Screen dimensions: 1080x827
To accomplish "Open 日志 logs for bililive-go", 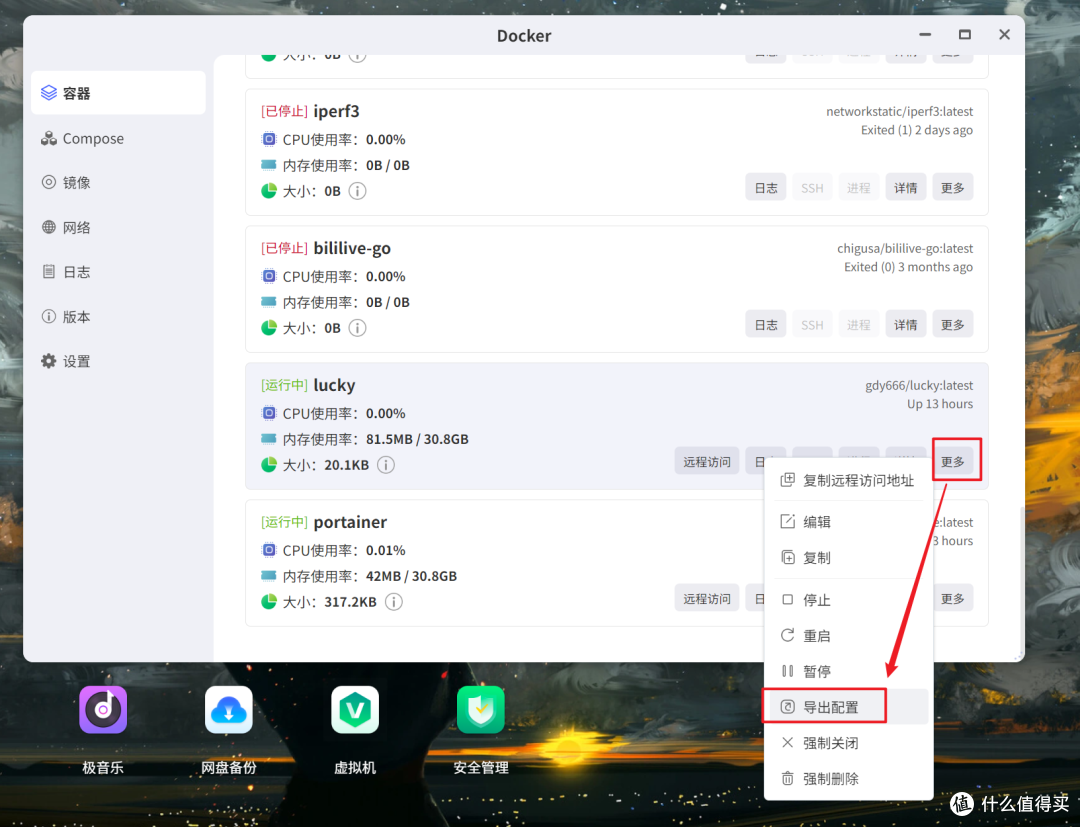I will (765, 324).
